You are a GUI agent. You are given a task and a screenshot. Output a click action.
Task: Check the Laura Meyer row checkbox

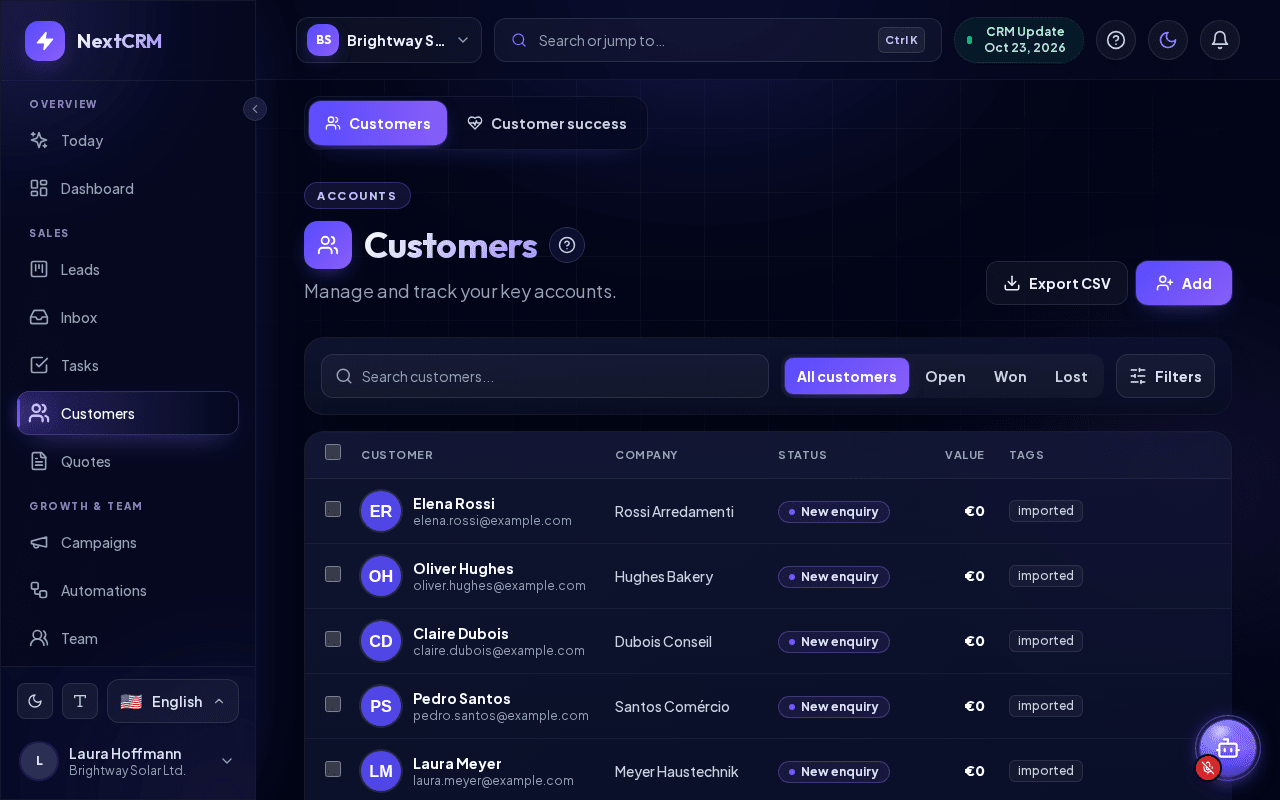pyautogui.click(x=333, y=769)
